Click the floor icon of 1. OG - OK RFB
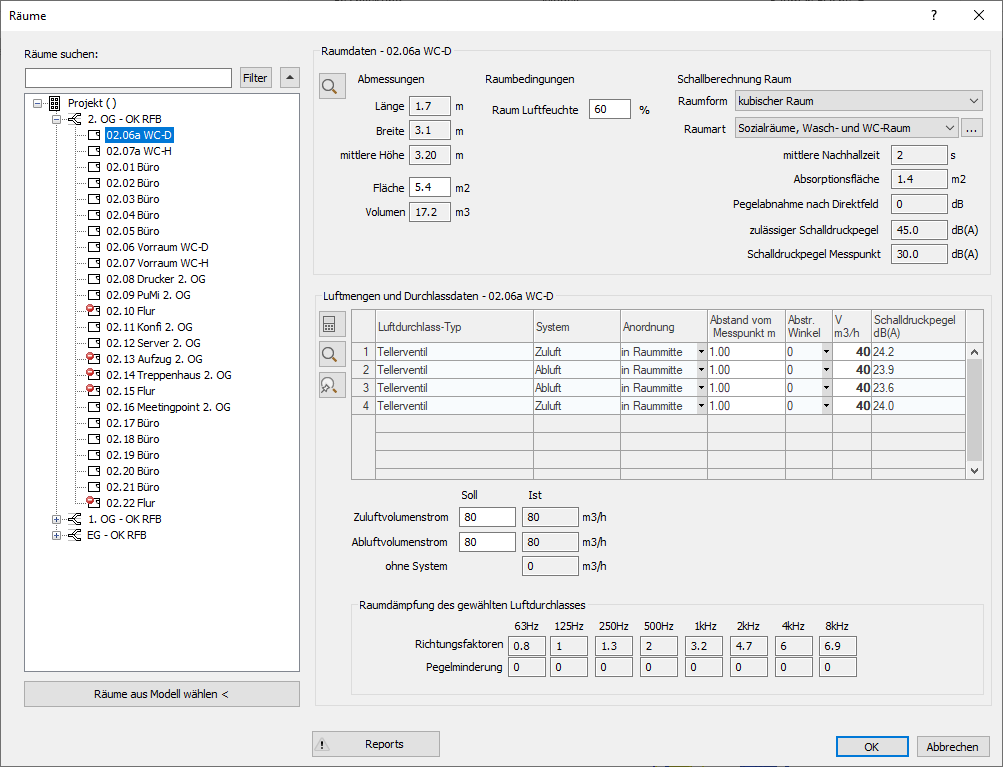The width and height of the screenshot is (1003, 767). point(74,519)
